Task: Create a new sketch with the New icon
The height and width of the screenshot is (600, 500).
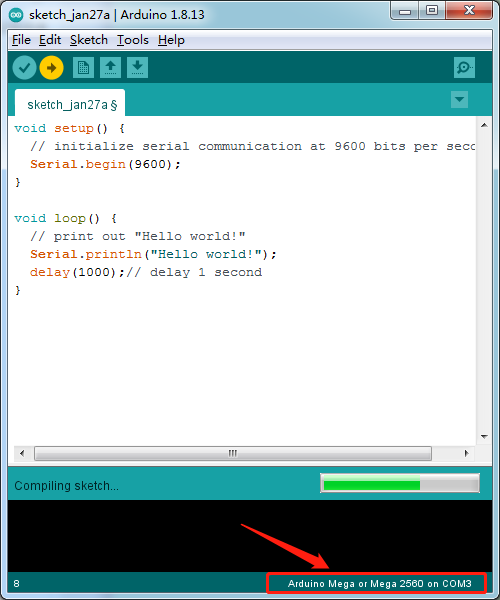Action: pos(83,68)
